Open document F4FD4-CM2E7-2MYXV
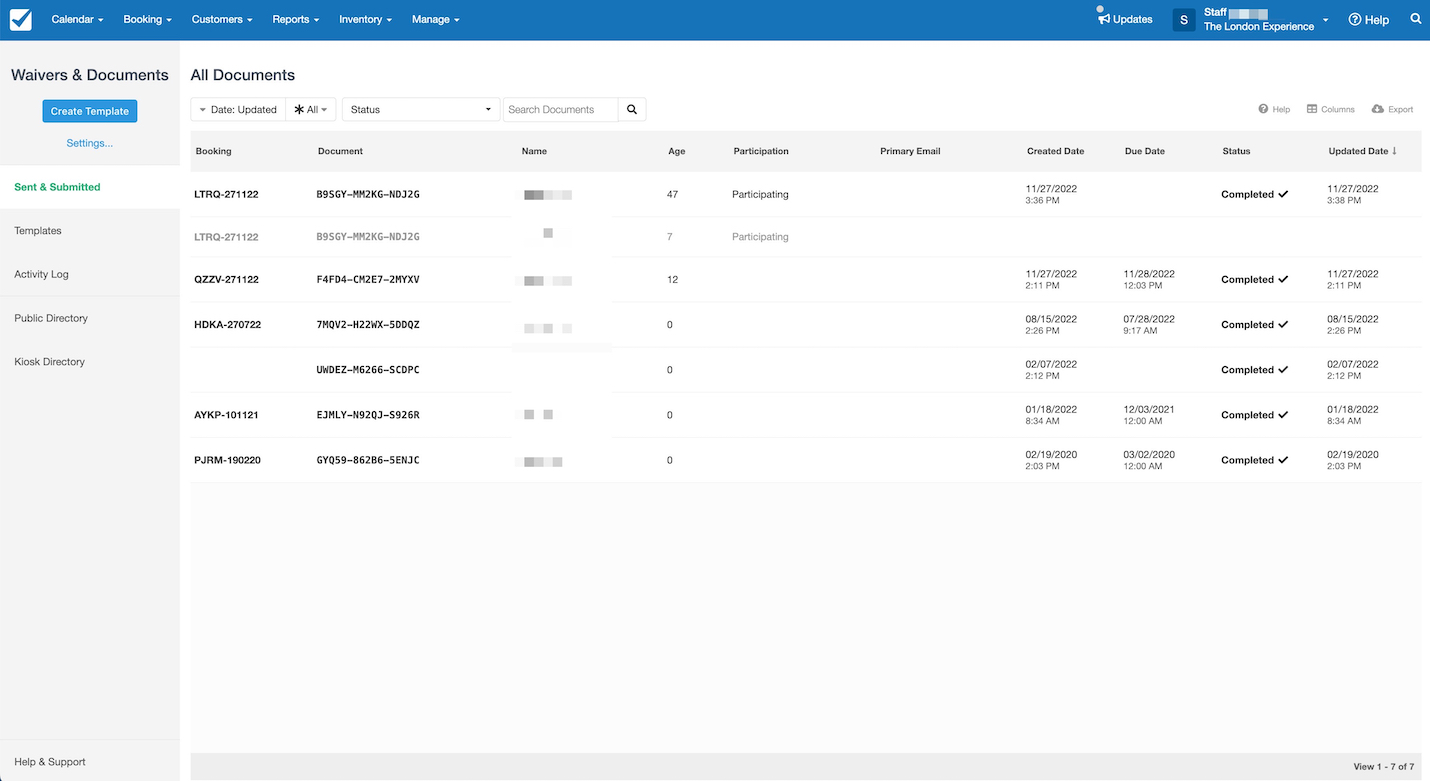Image resolution: width=1430 pixels, height=781 pixels. point(368,279)
